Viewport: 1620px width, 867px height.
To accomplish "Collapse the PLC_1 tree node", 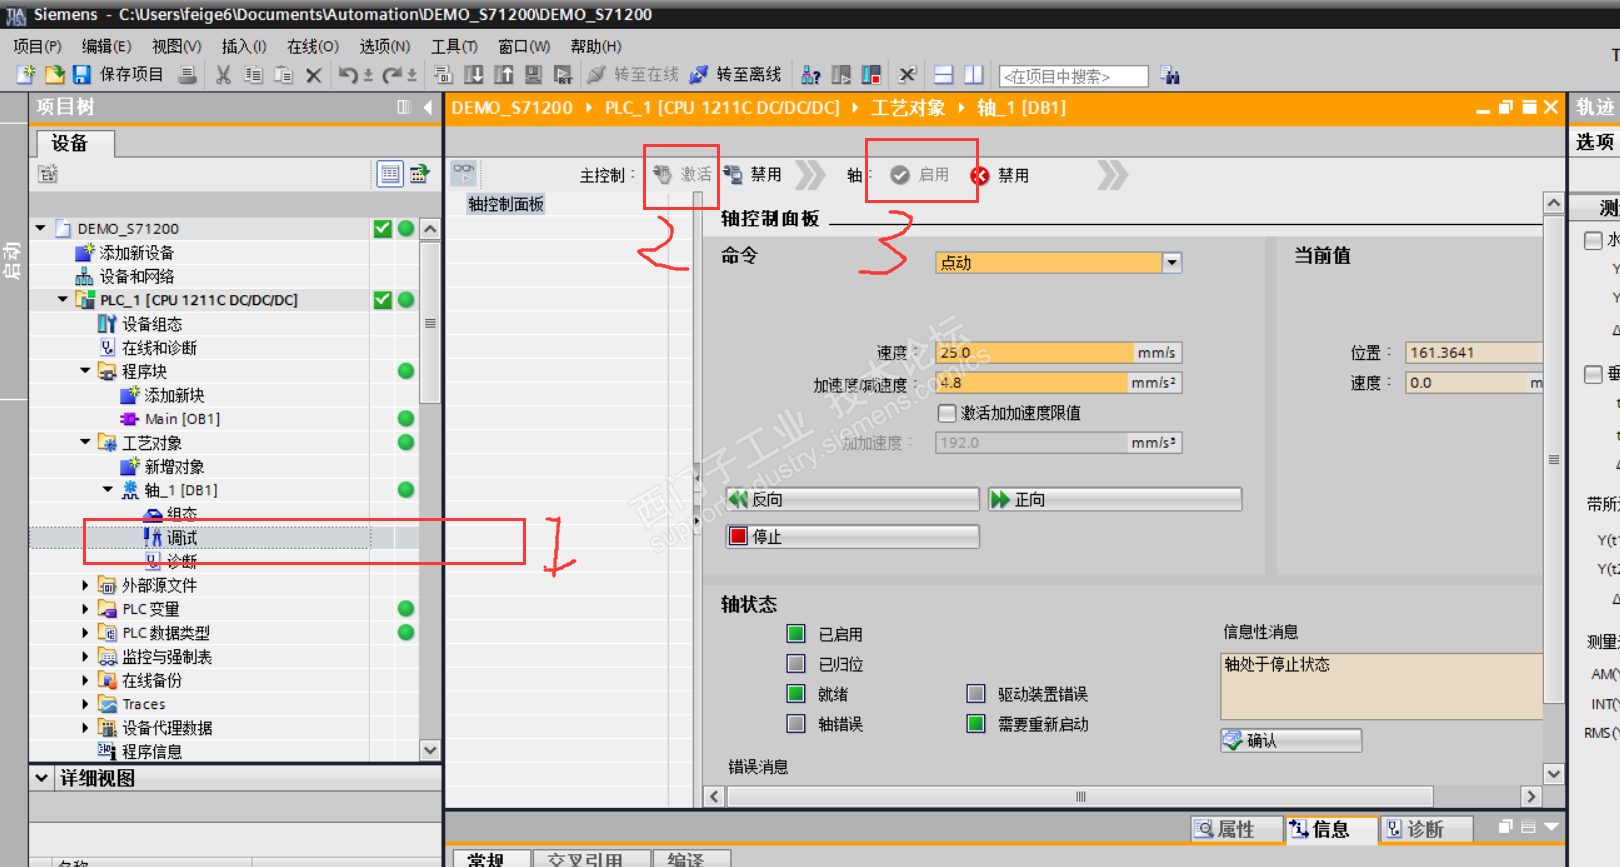I will [63, 299].
